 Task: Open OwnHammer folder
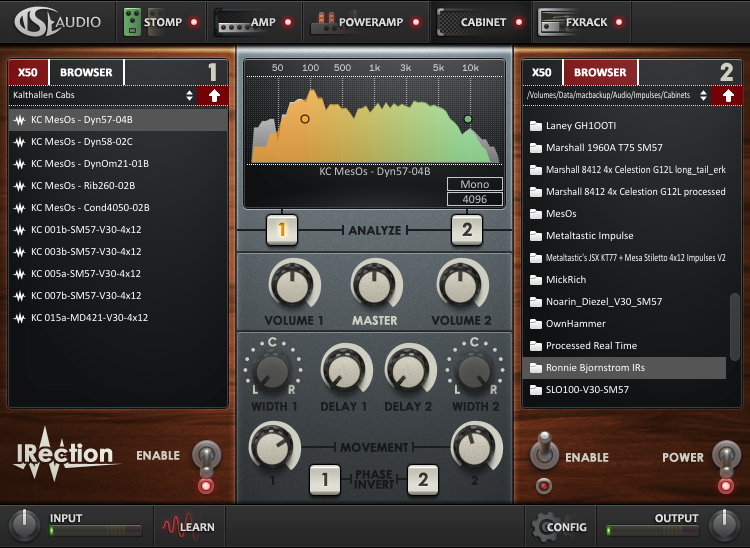[x=624, y=324]
